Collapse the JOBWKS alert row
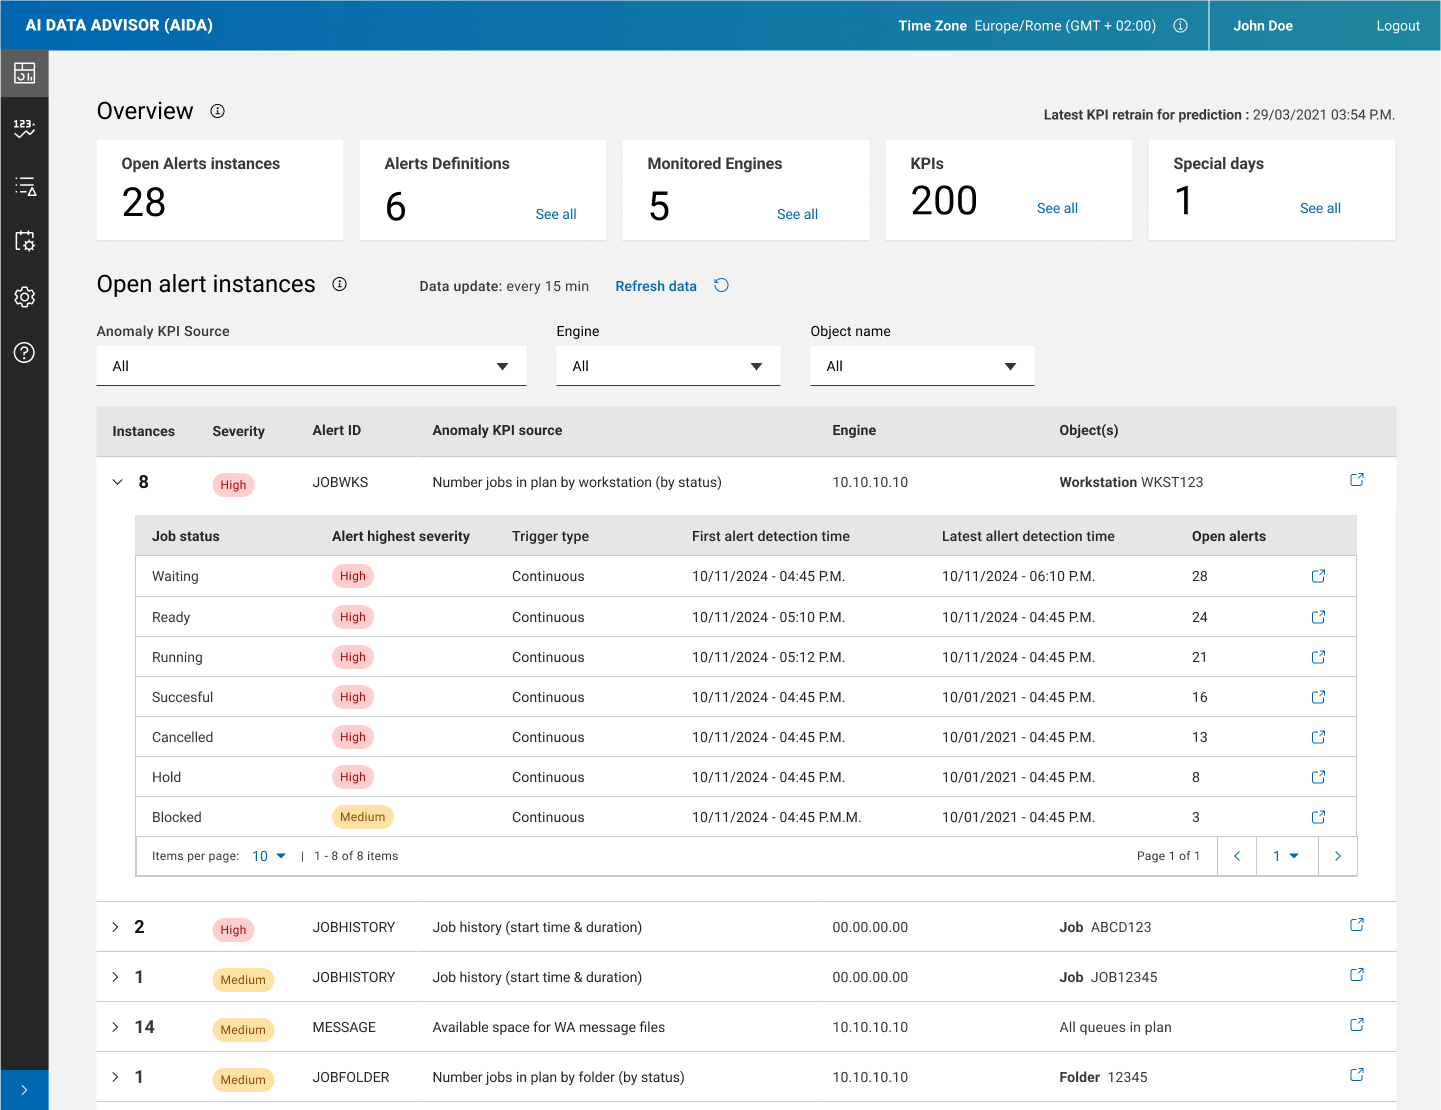Image resolution: width=1441 pixels, height=1110 pixels. [x=117, y=482]
